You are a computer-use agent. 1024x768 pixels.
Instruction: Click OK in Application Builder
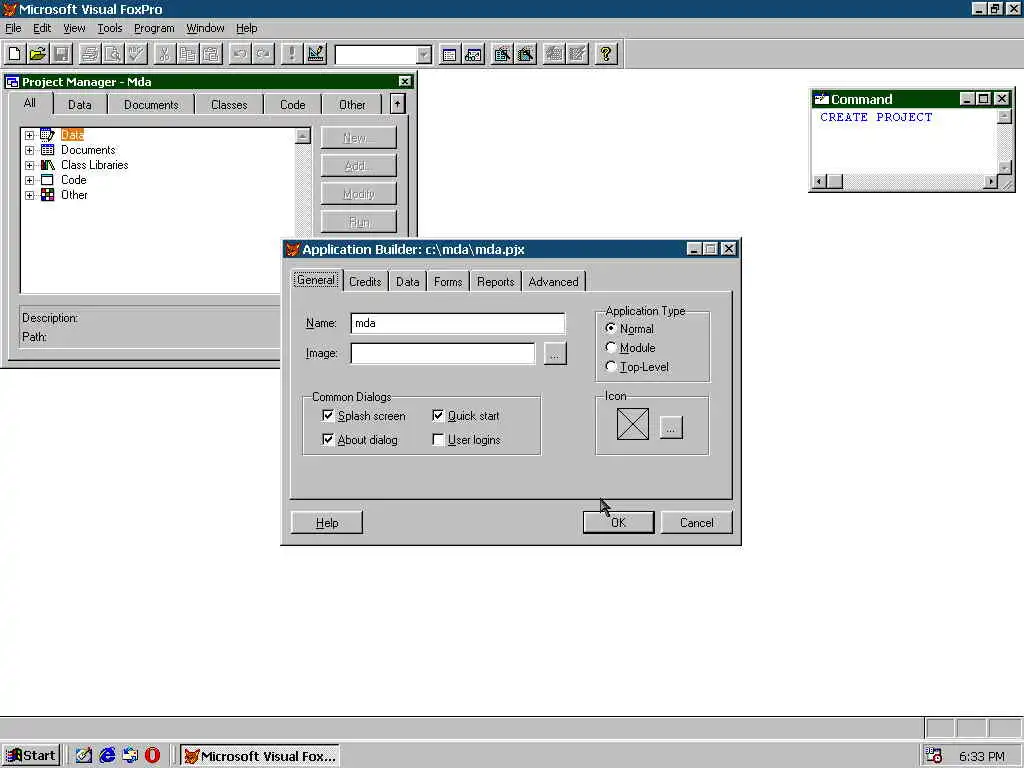click(x=618, y=522)
